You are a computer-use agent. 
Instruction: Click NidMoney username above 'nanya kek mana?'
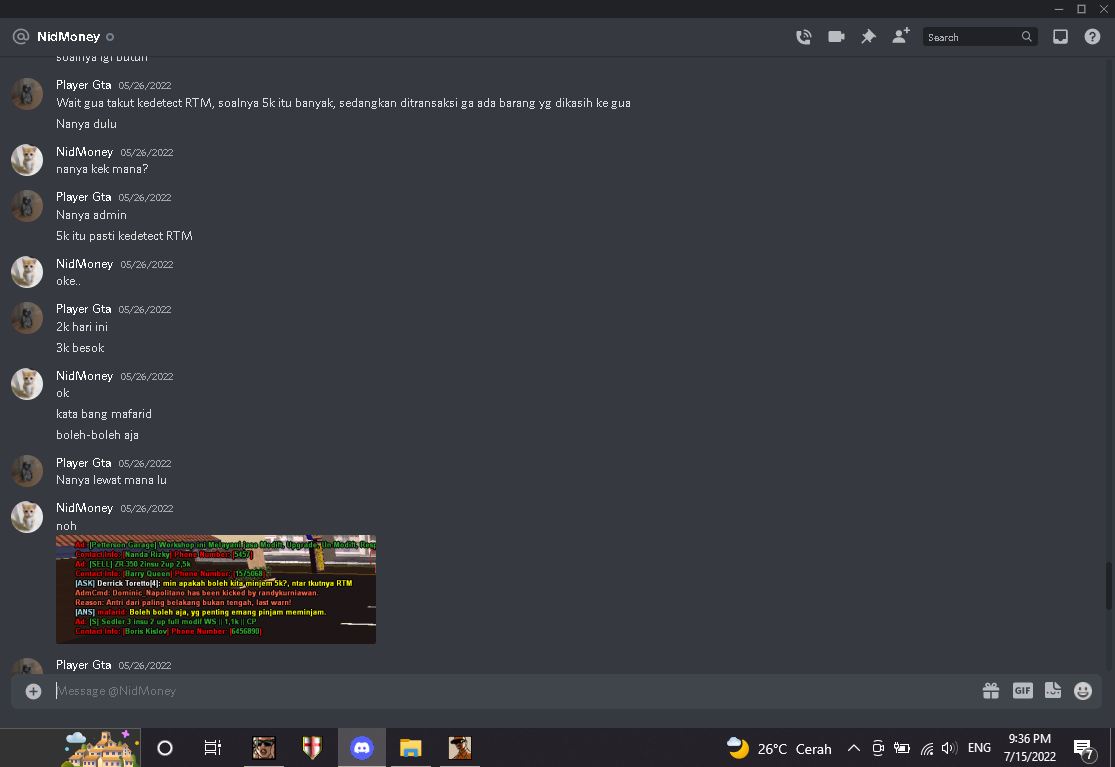coord(85,151)
